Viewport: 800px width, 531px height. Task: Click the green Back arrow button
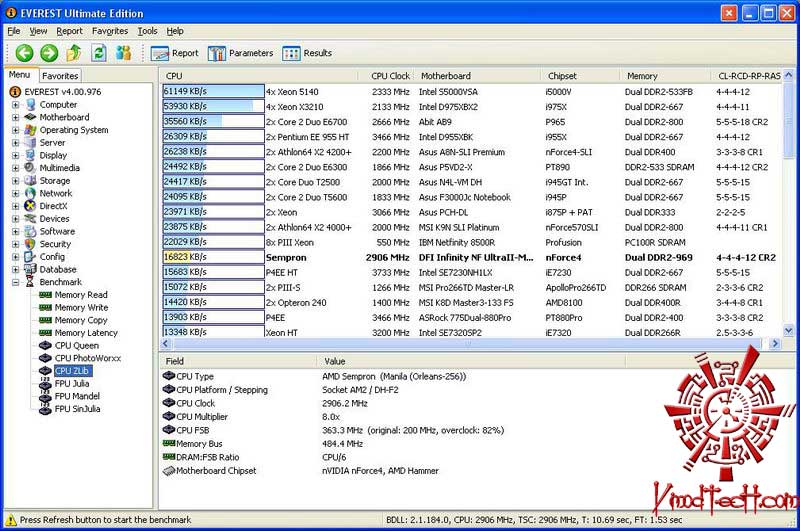(24, 53)
